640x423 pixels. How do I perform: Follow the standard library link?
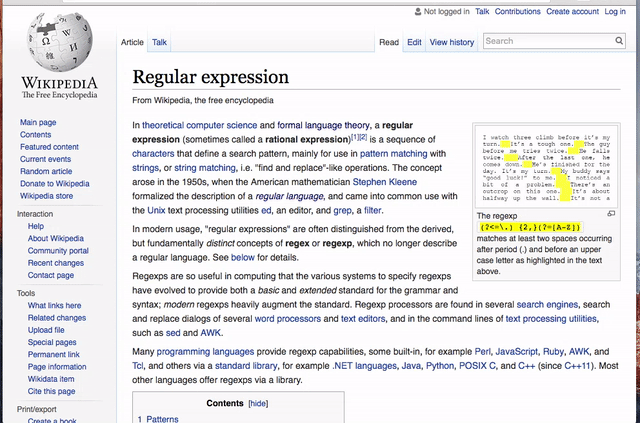246,366
